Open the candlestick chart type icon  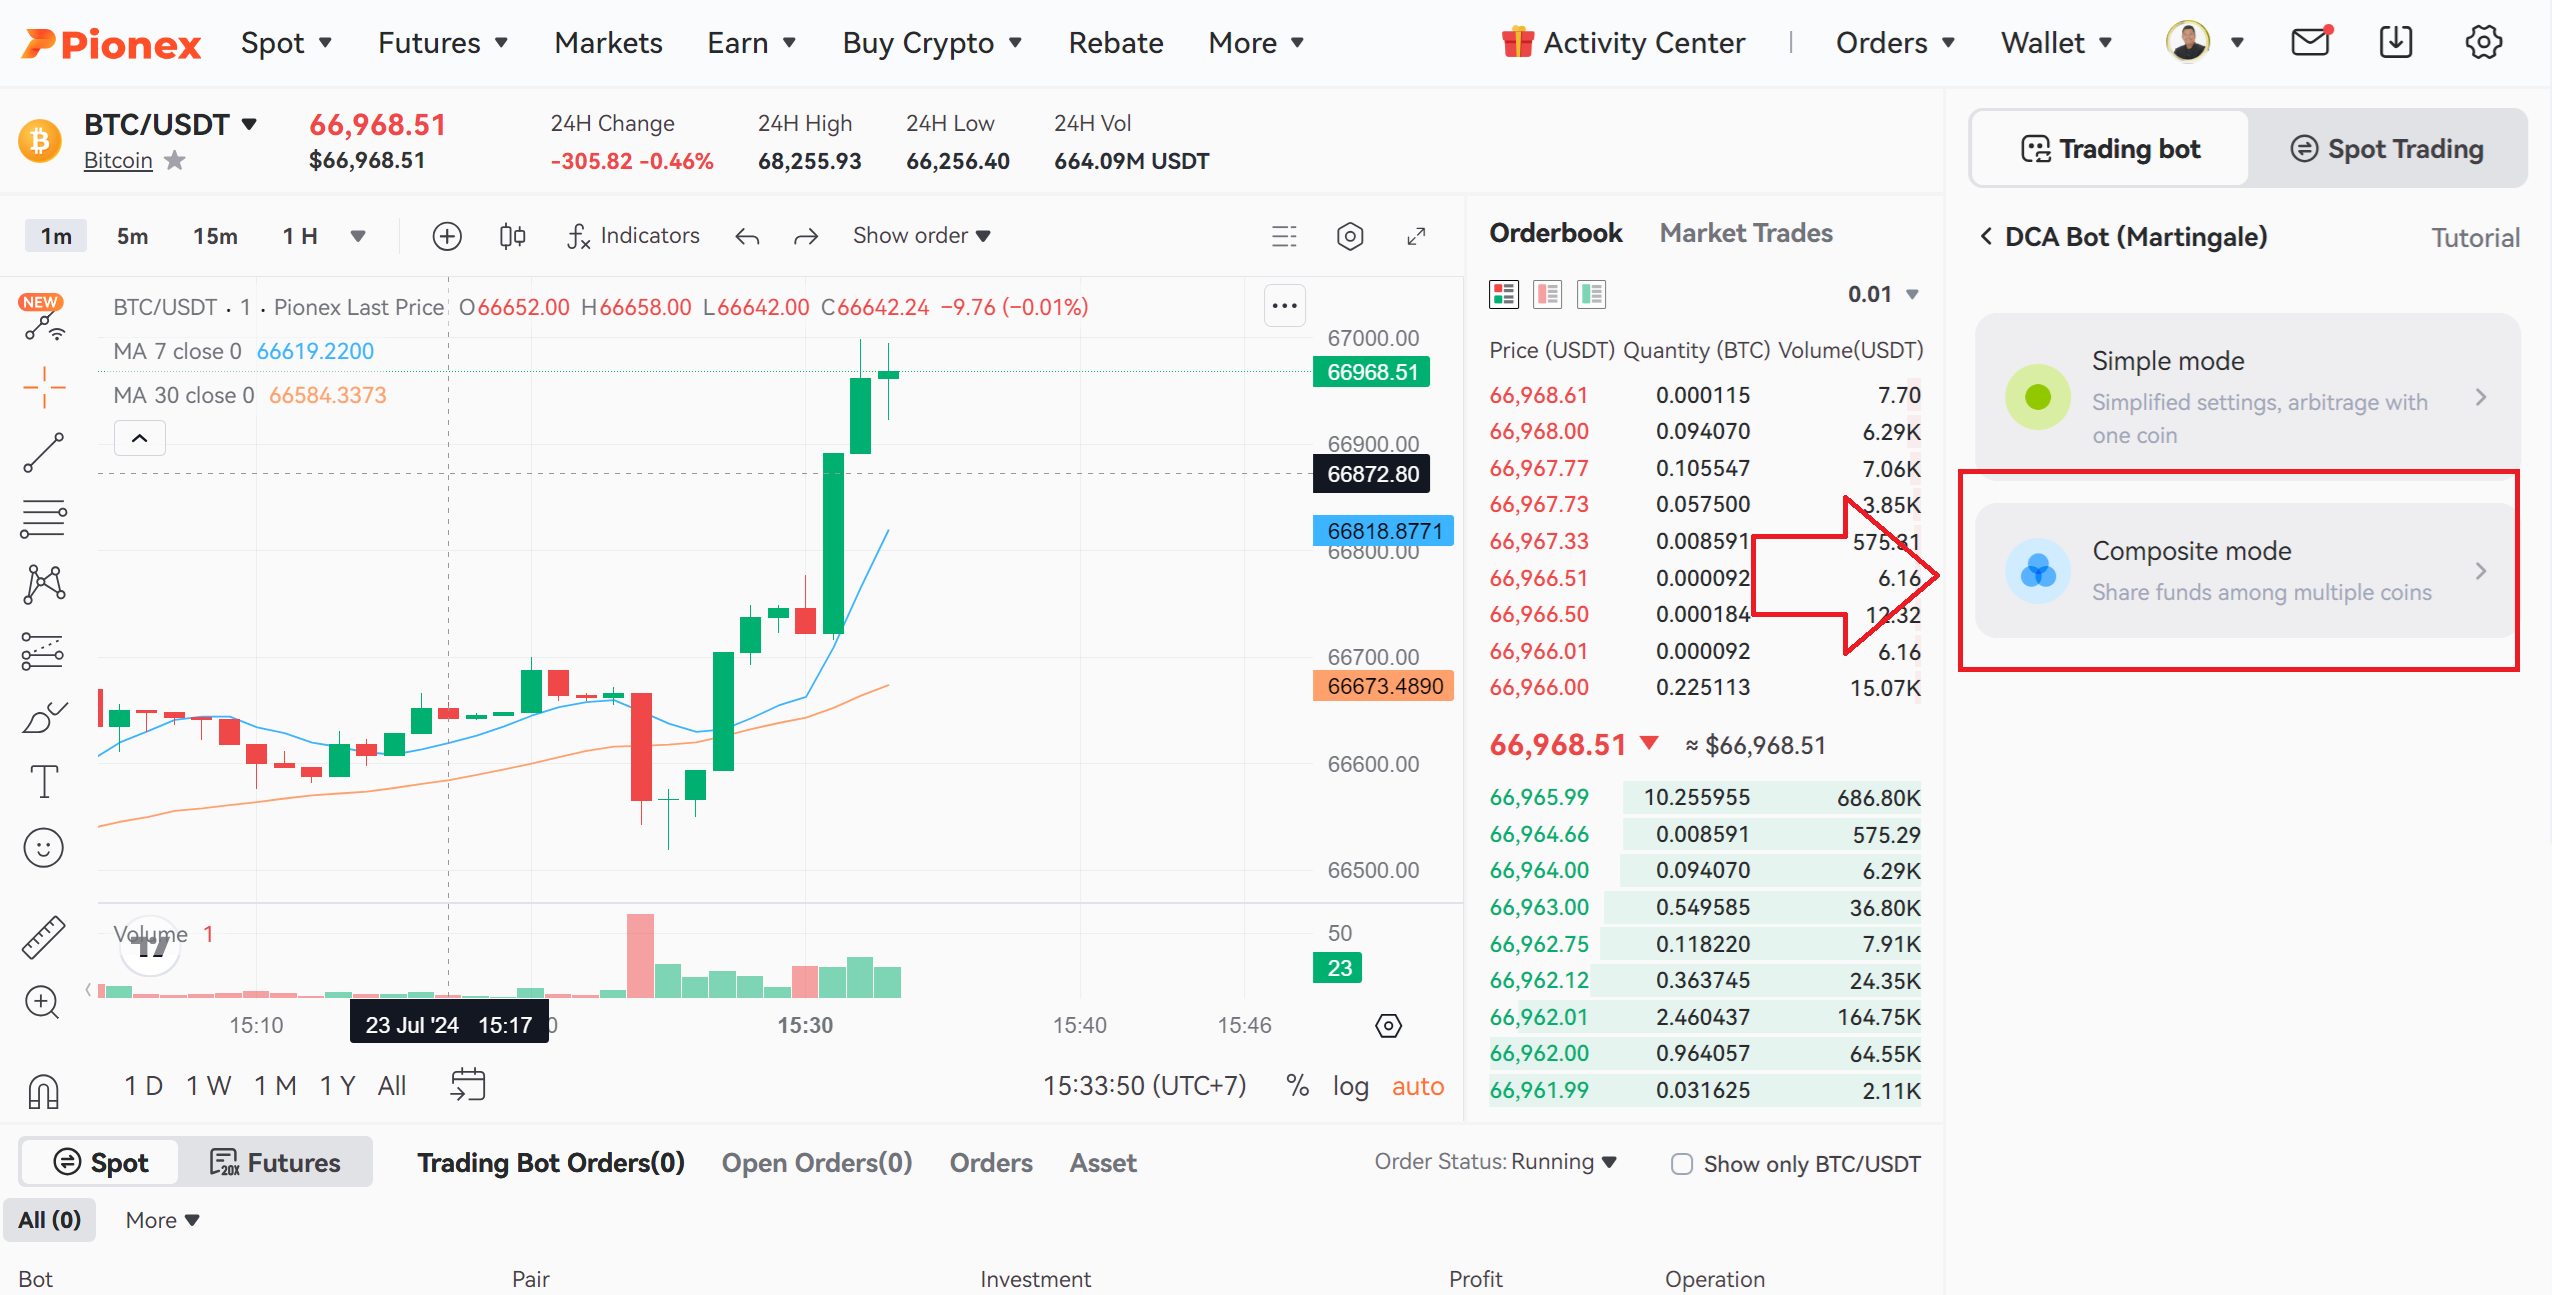(x=512, y=236)
